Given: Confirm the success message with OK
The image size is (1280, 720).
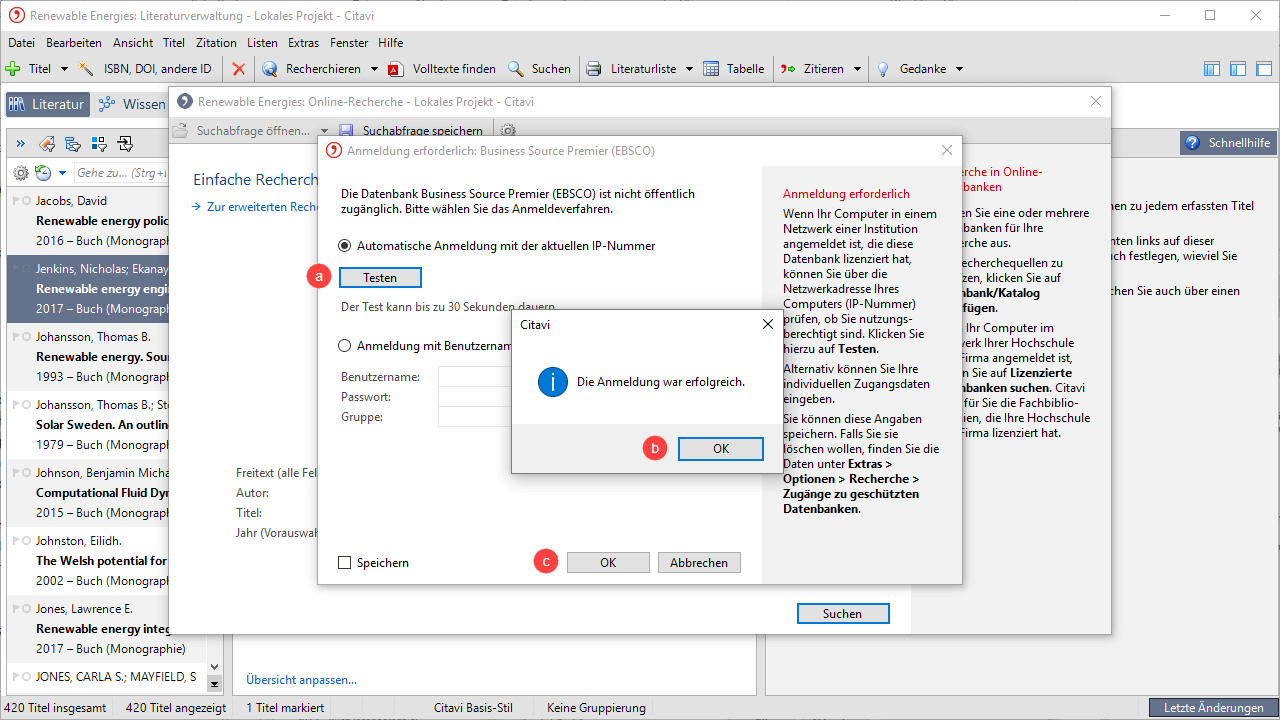Looking at the screenshot, I should click(721, 449).
